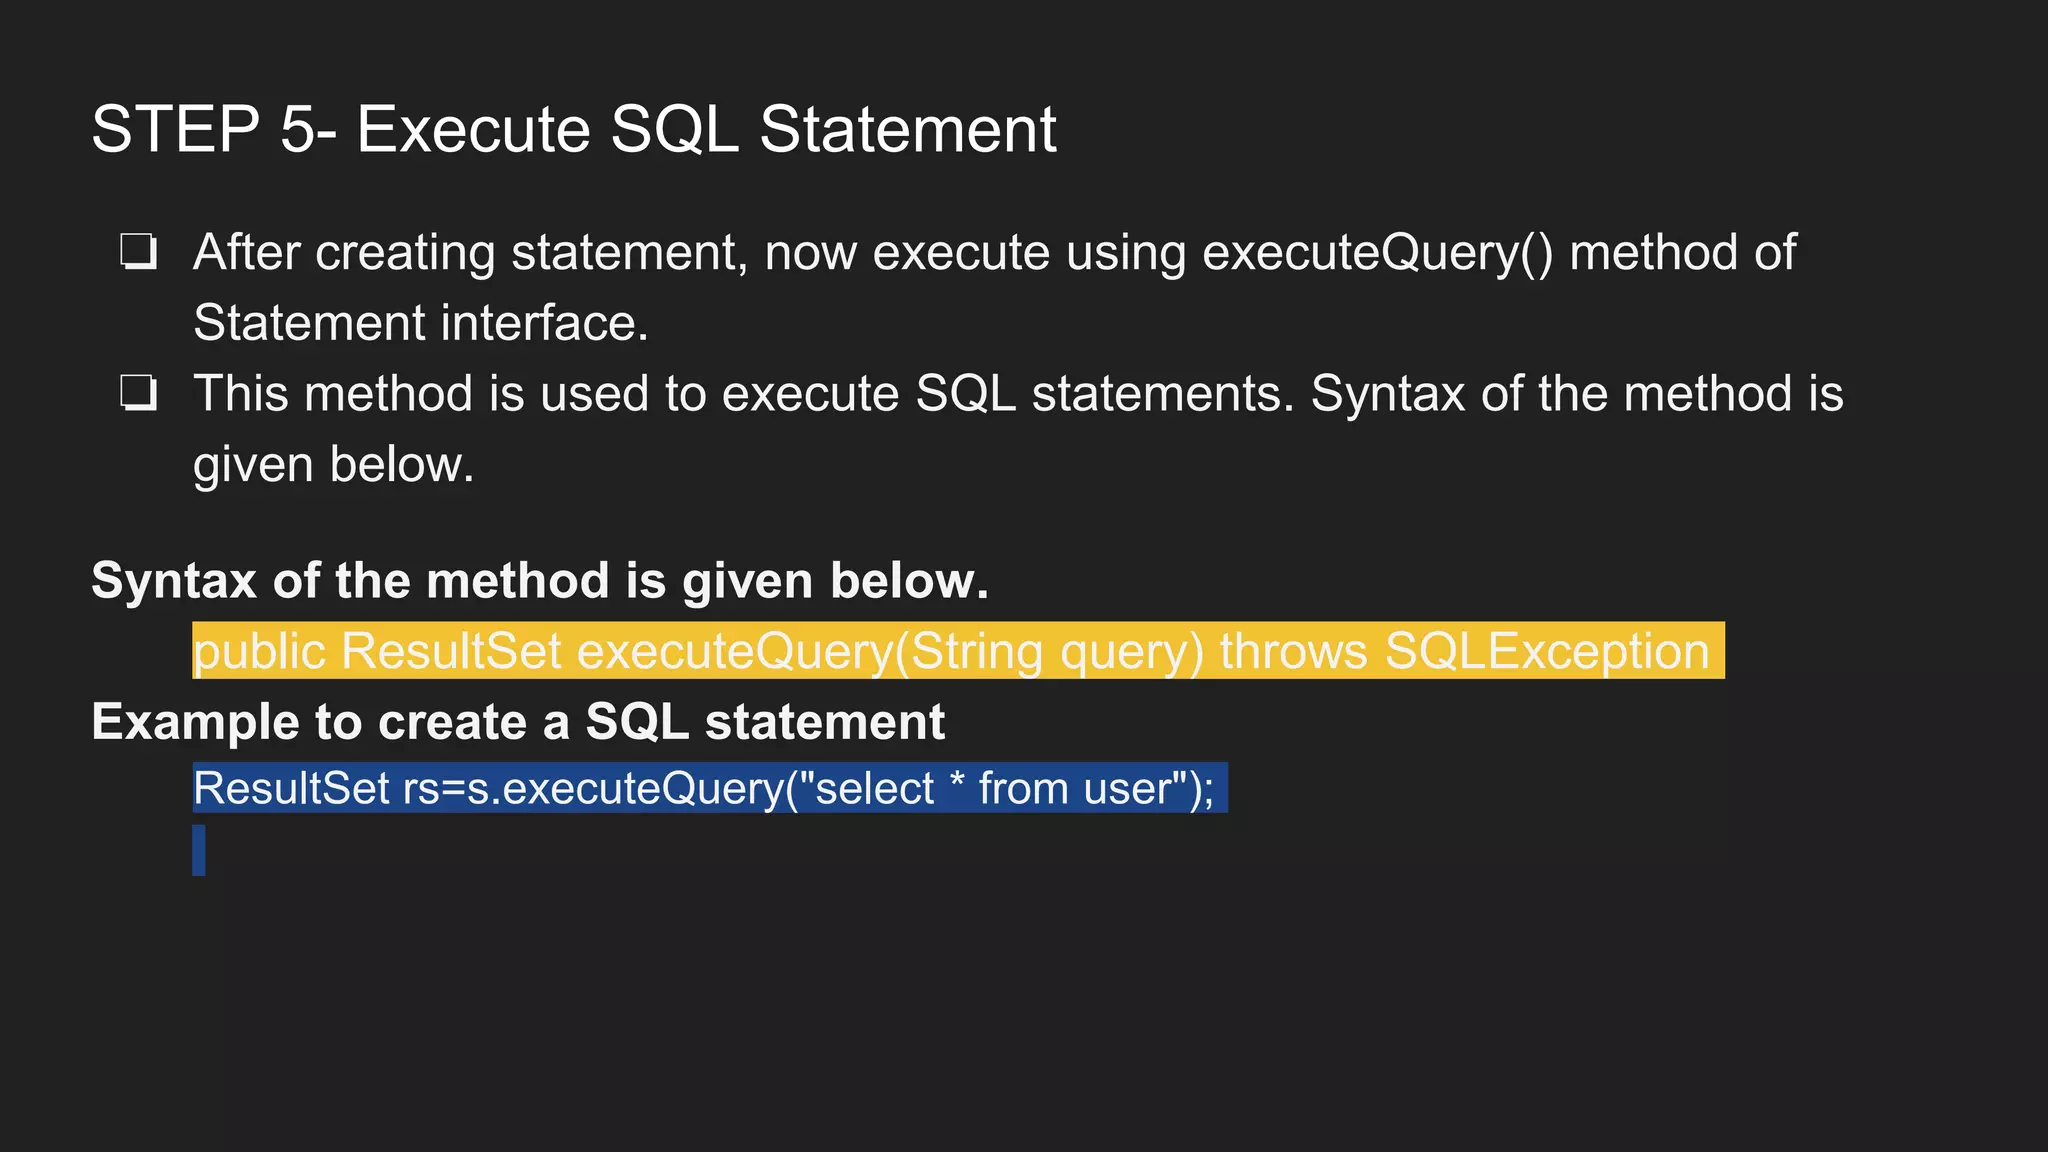Click the yellow highlighted method signature line

(957, 651)
